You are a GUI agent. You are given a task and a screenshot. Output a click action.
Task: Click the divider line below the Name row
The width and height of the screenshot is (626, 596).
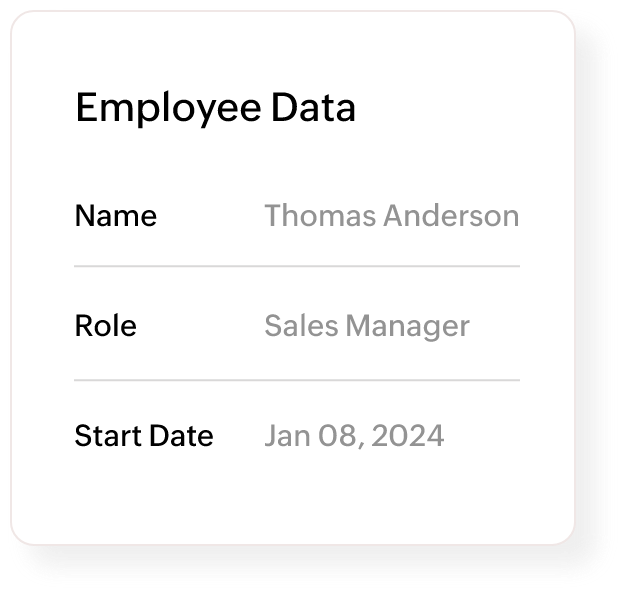point(297,267)
